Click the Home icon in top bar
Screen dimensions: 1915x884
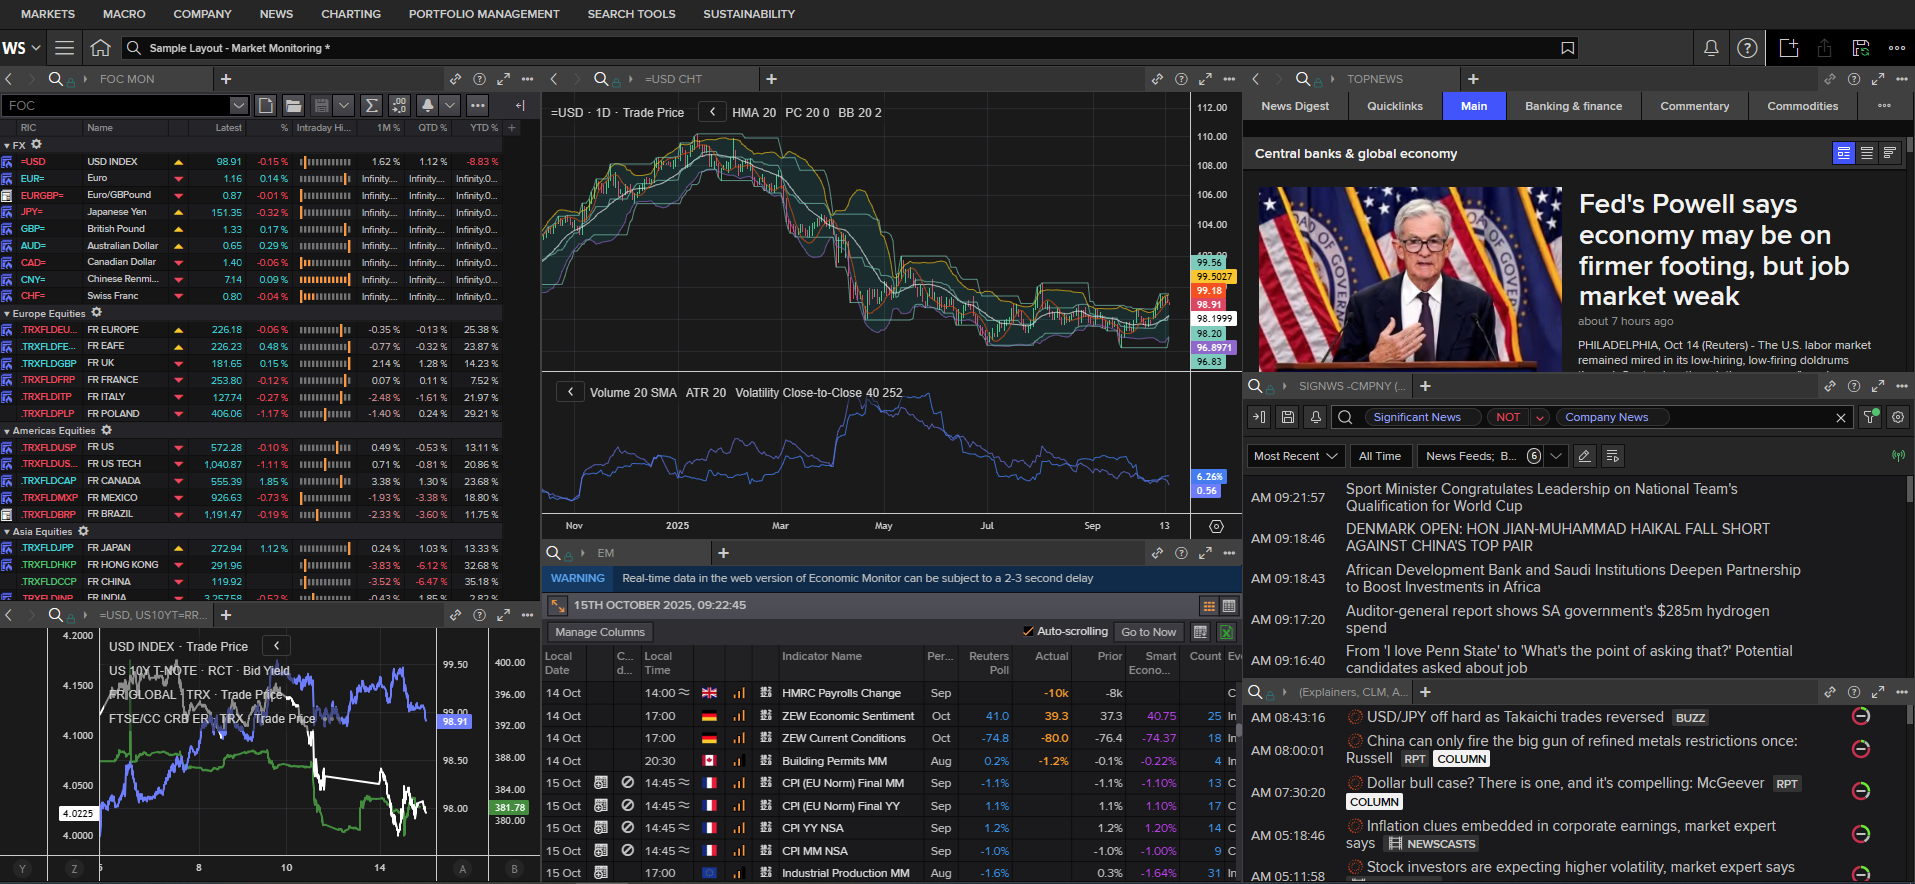click(100, 48)
